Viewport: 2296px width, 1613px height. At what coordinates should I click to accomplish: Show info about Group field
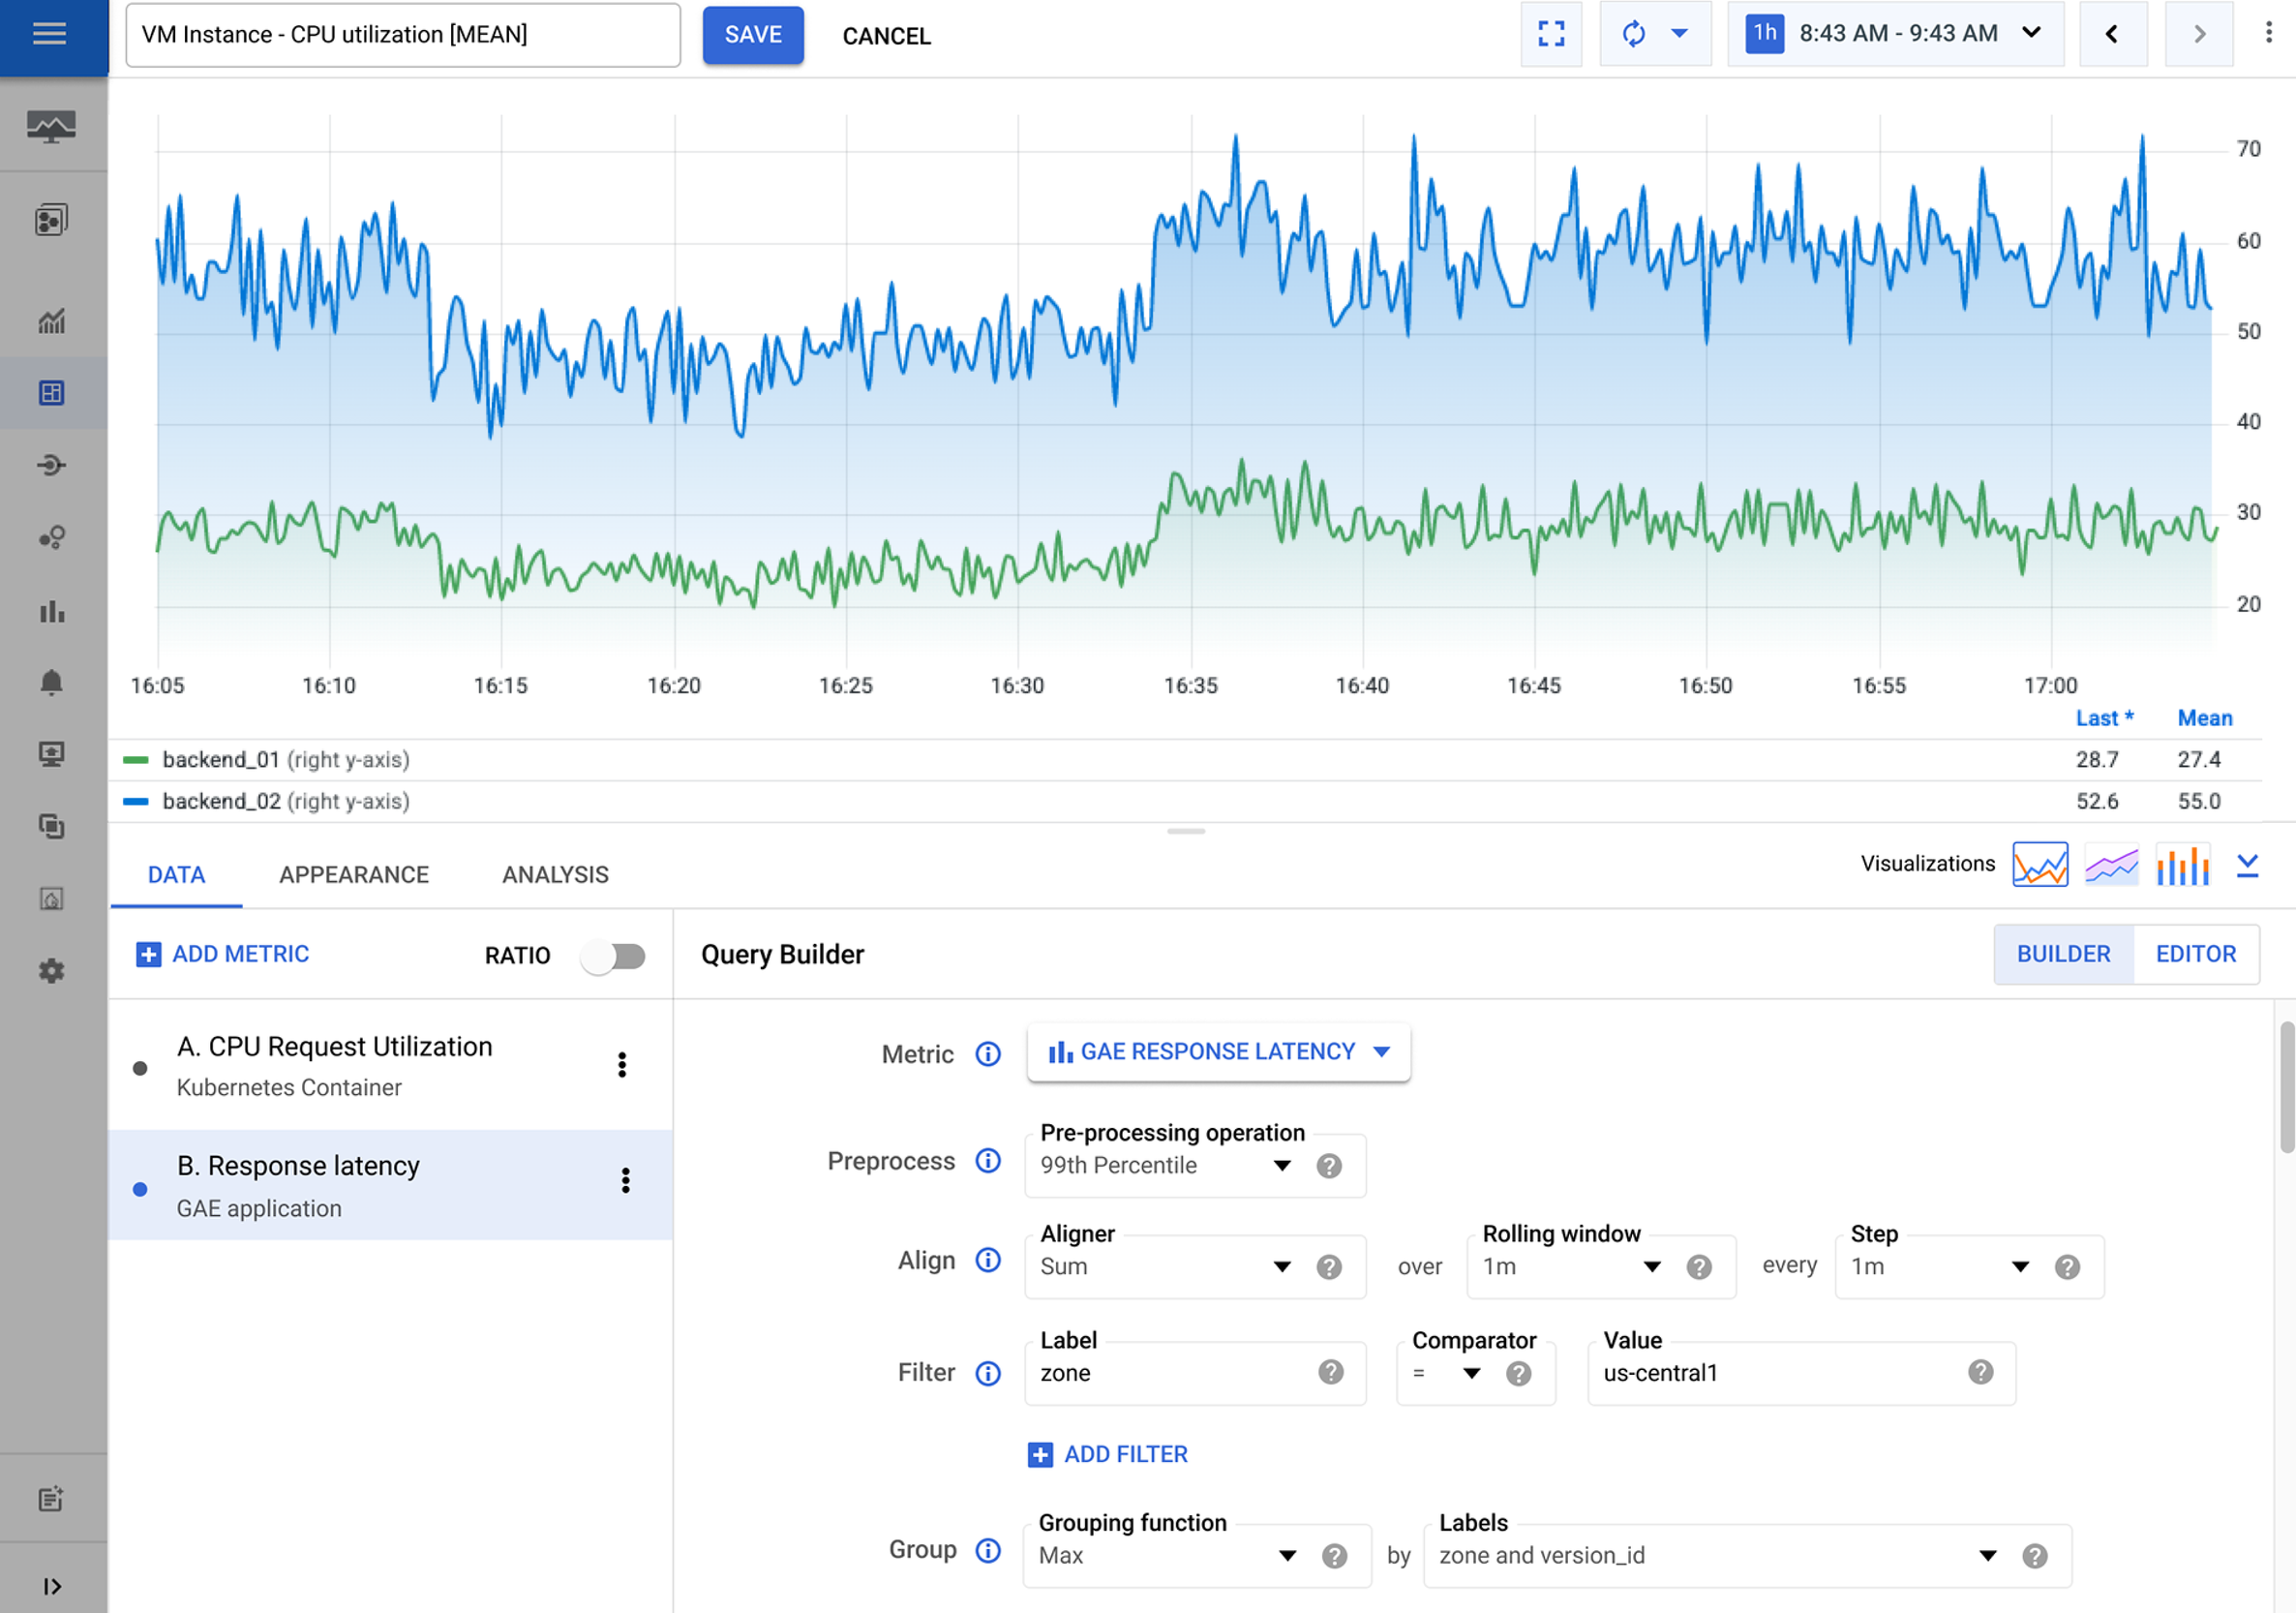click(988, 1550)
